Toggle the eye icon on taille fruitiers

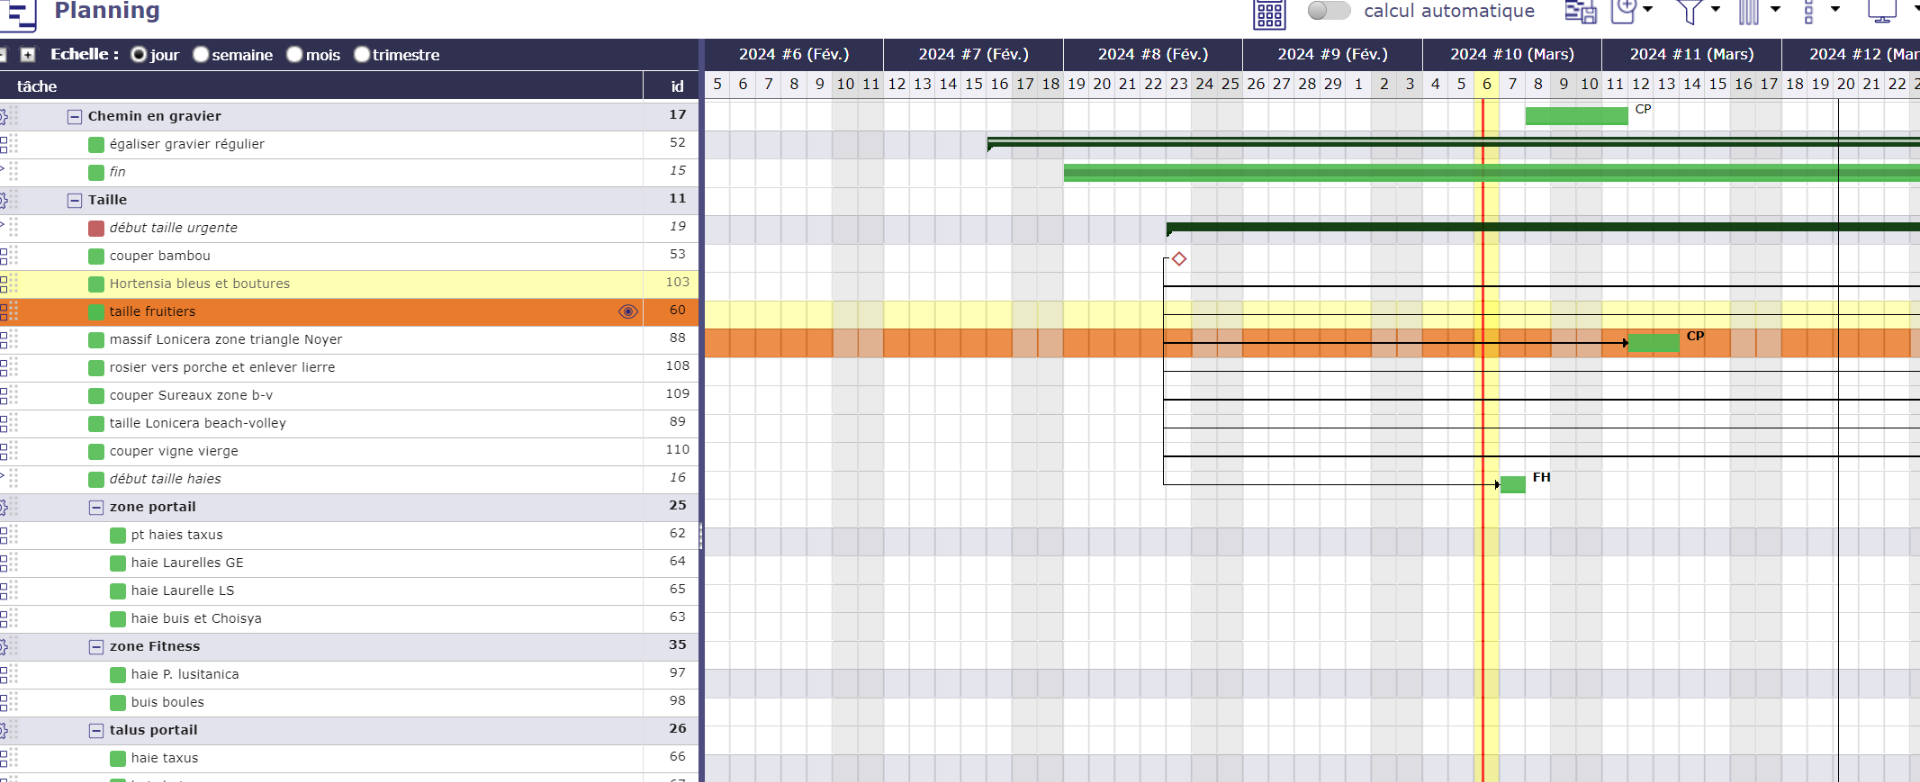[x=628, y=312]
